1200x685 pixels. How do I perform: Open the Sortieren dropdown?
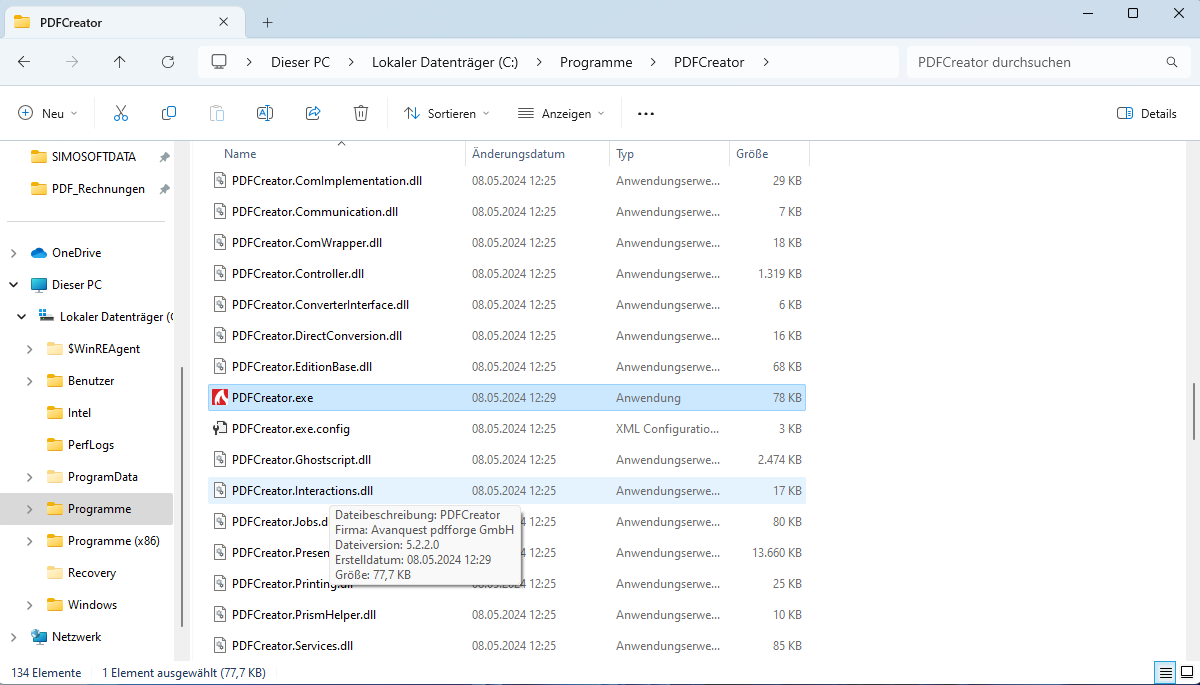pyautogui.click(x=446, y=114)
